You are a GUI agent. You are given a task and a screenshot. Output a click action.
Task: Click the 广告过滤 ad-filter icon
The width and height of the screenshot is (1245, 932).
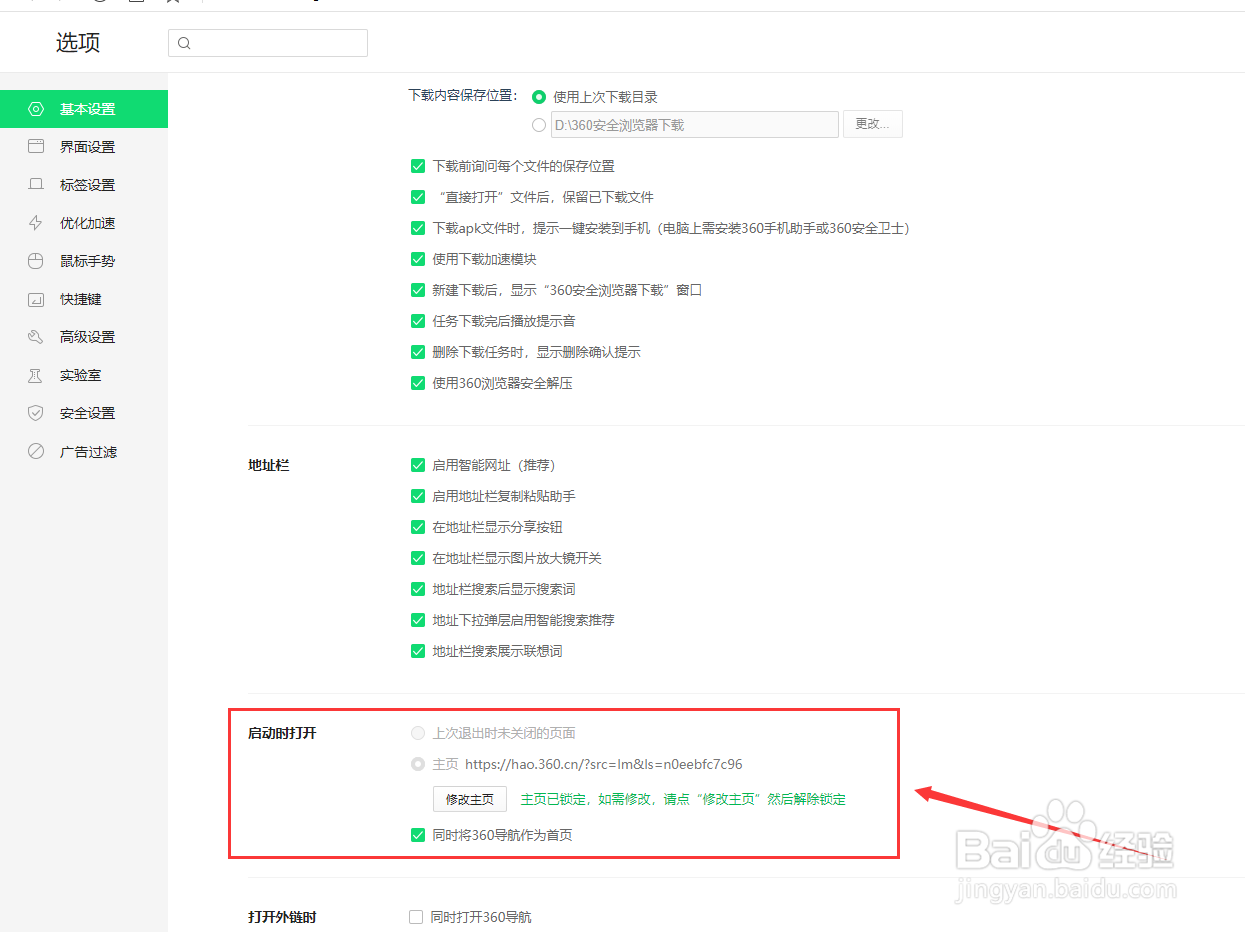[36, 450]
